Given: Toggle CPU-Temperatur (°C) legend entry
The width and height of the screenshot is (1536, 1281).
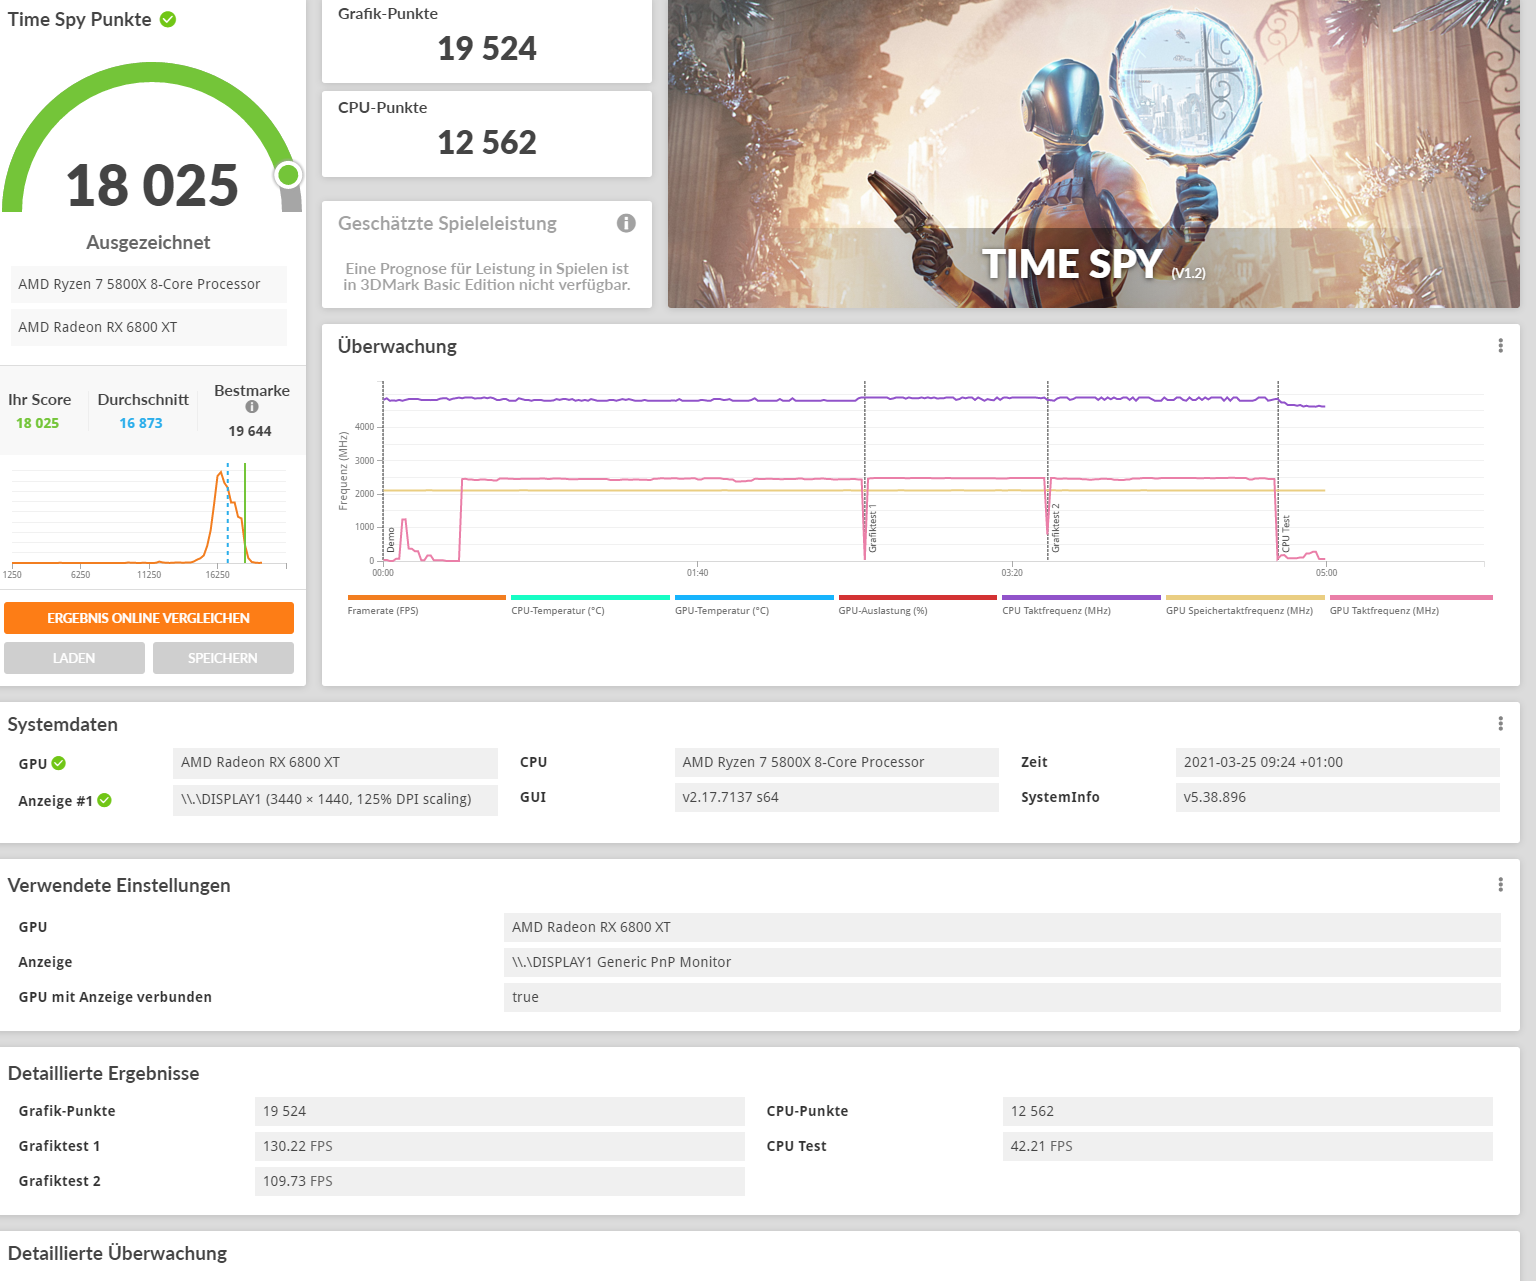Looking at the screenshot, I should [590, 606].
